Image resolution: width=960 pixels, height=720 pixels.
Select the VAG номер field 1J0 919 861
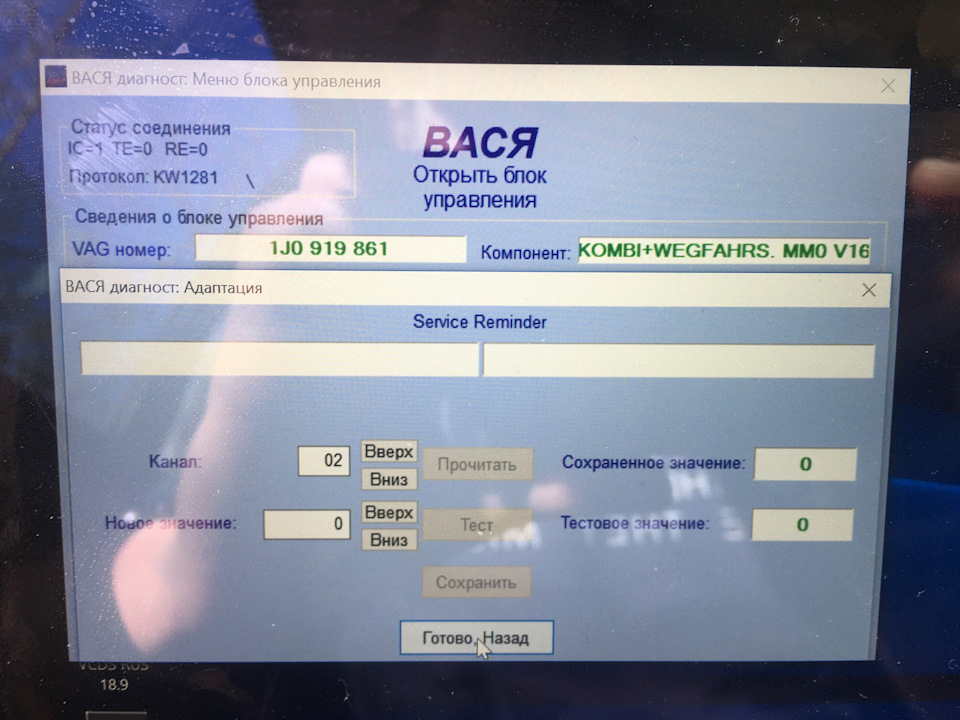click(330, 249)
